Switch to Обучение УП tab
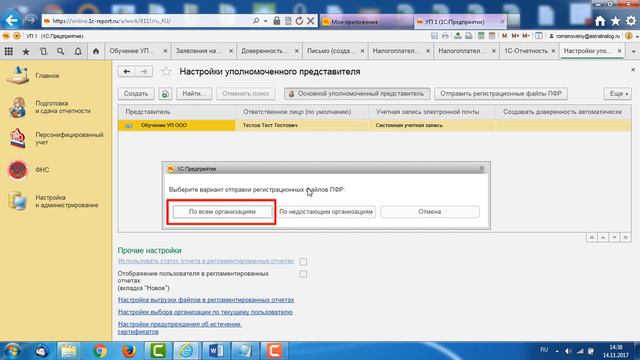The width and height of the screenshot is (640, 360). tap(131, 51)
